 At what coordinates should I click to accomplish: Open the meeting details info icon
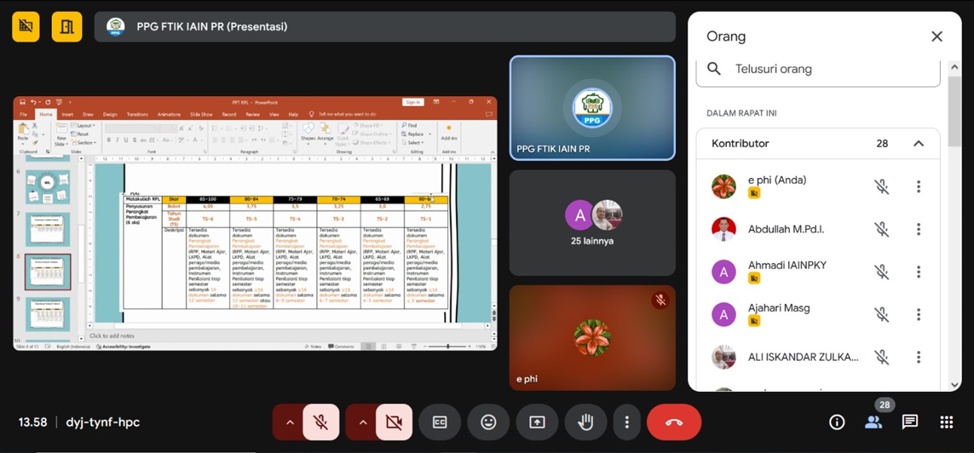click(837, 422)
